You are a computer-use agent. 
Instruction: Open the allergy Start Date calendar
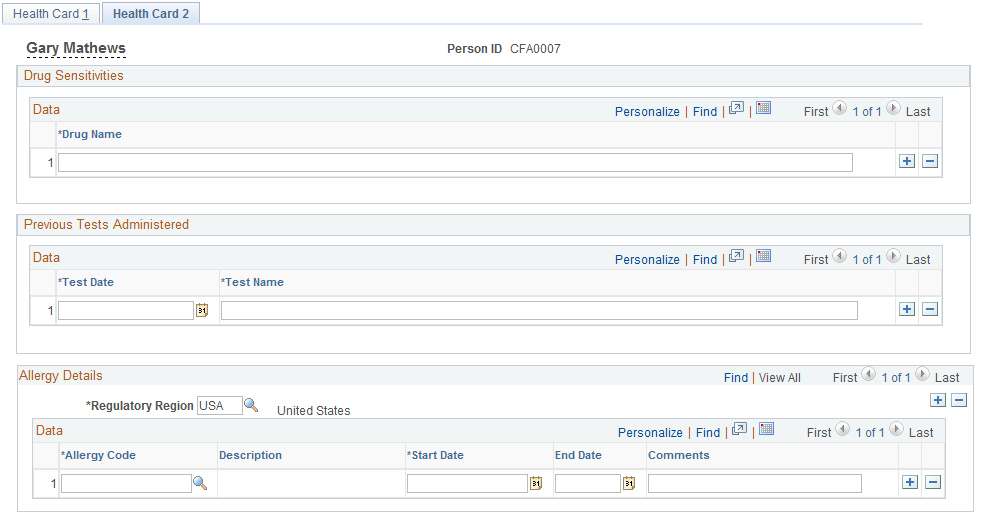[535, 483]
